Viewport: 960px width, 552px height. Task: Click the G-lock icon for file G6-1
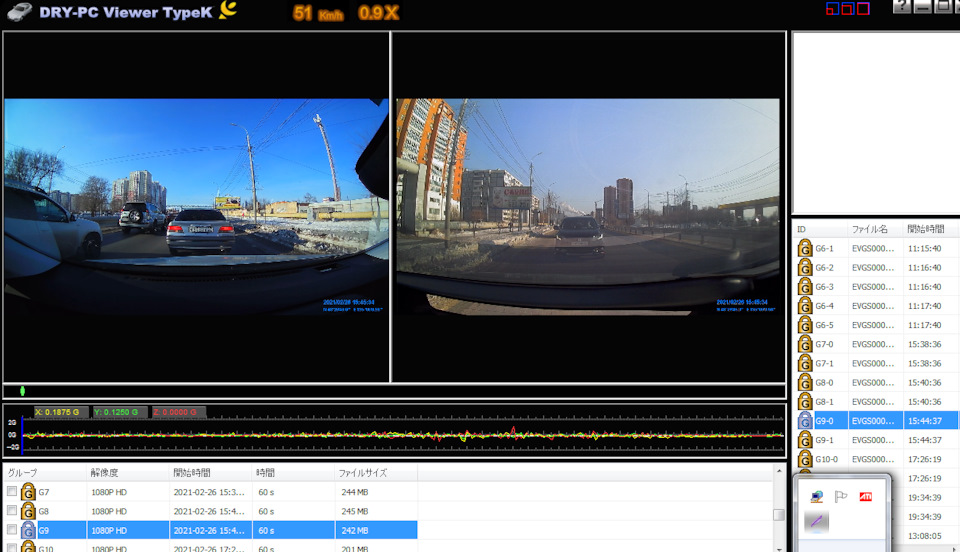click(x=804, y=248)
